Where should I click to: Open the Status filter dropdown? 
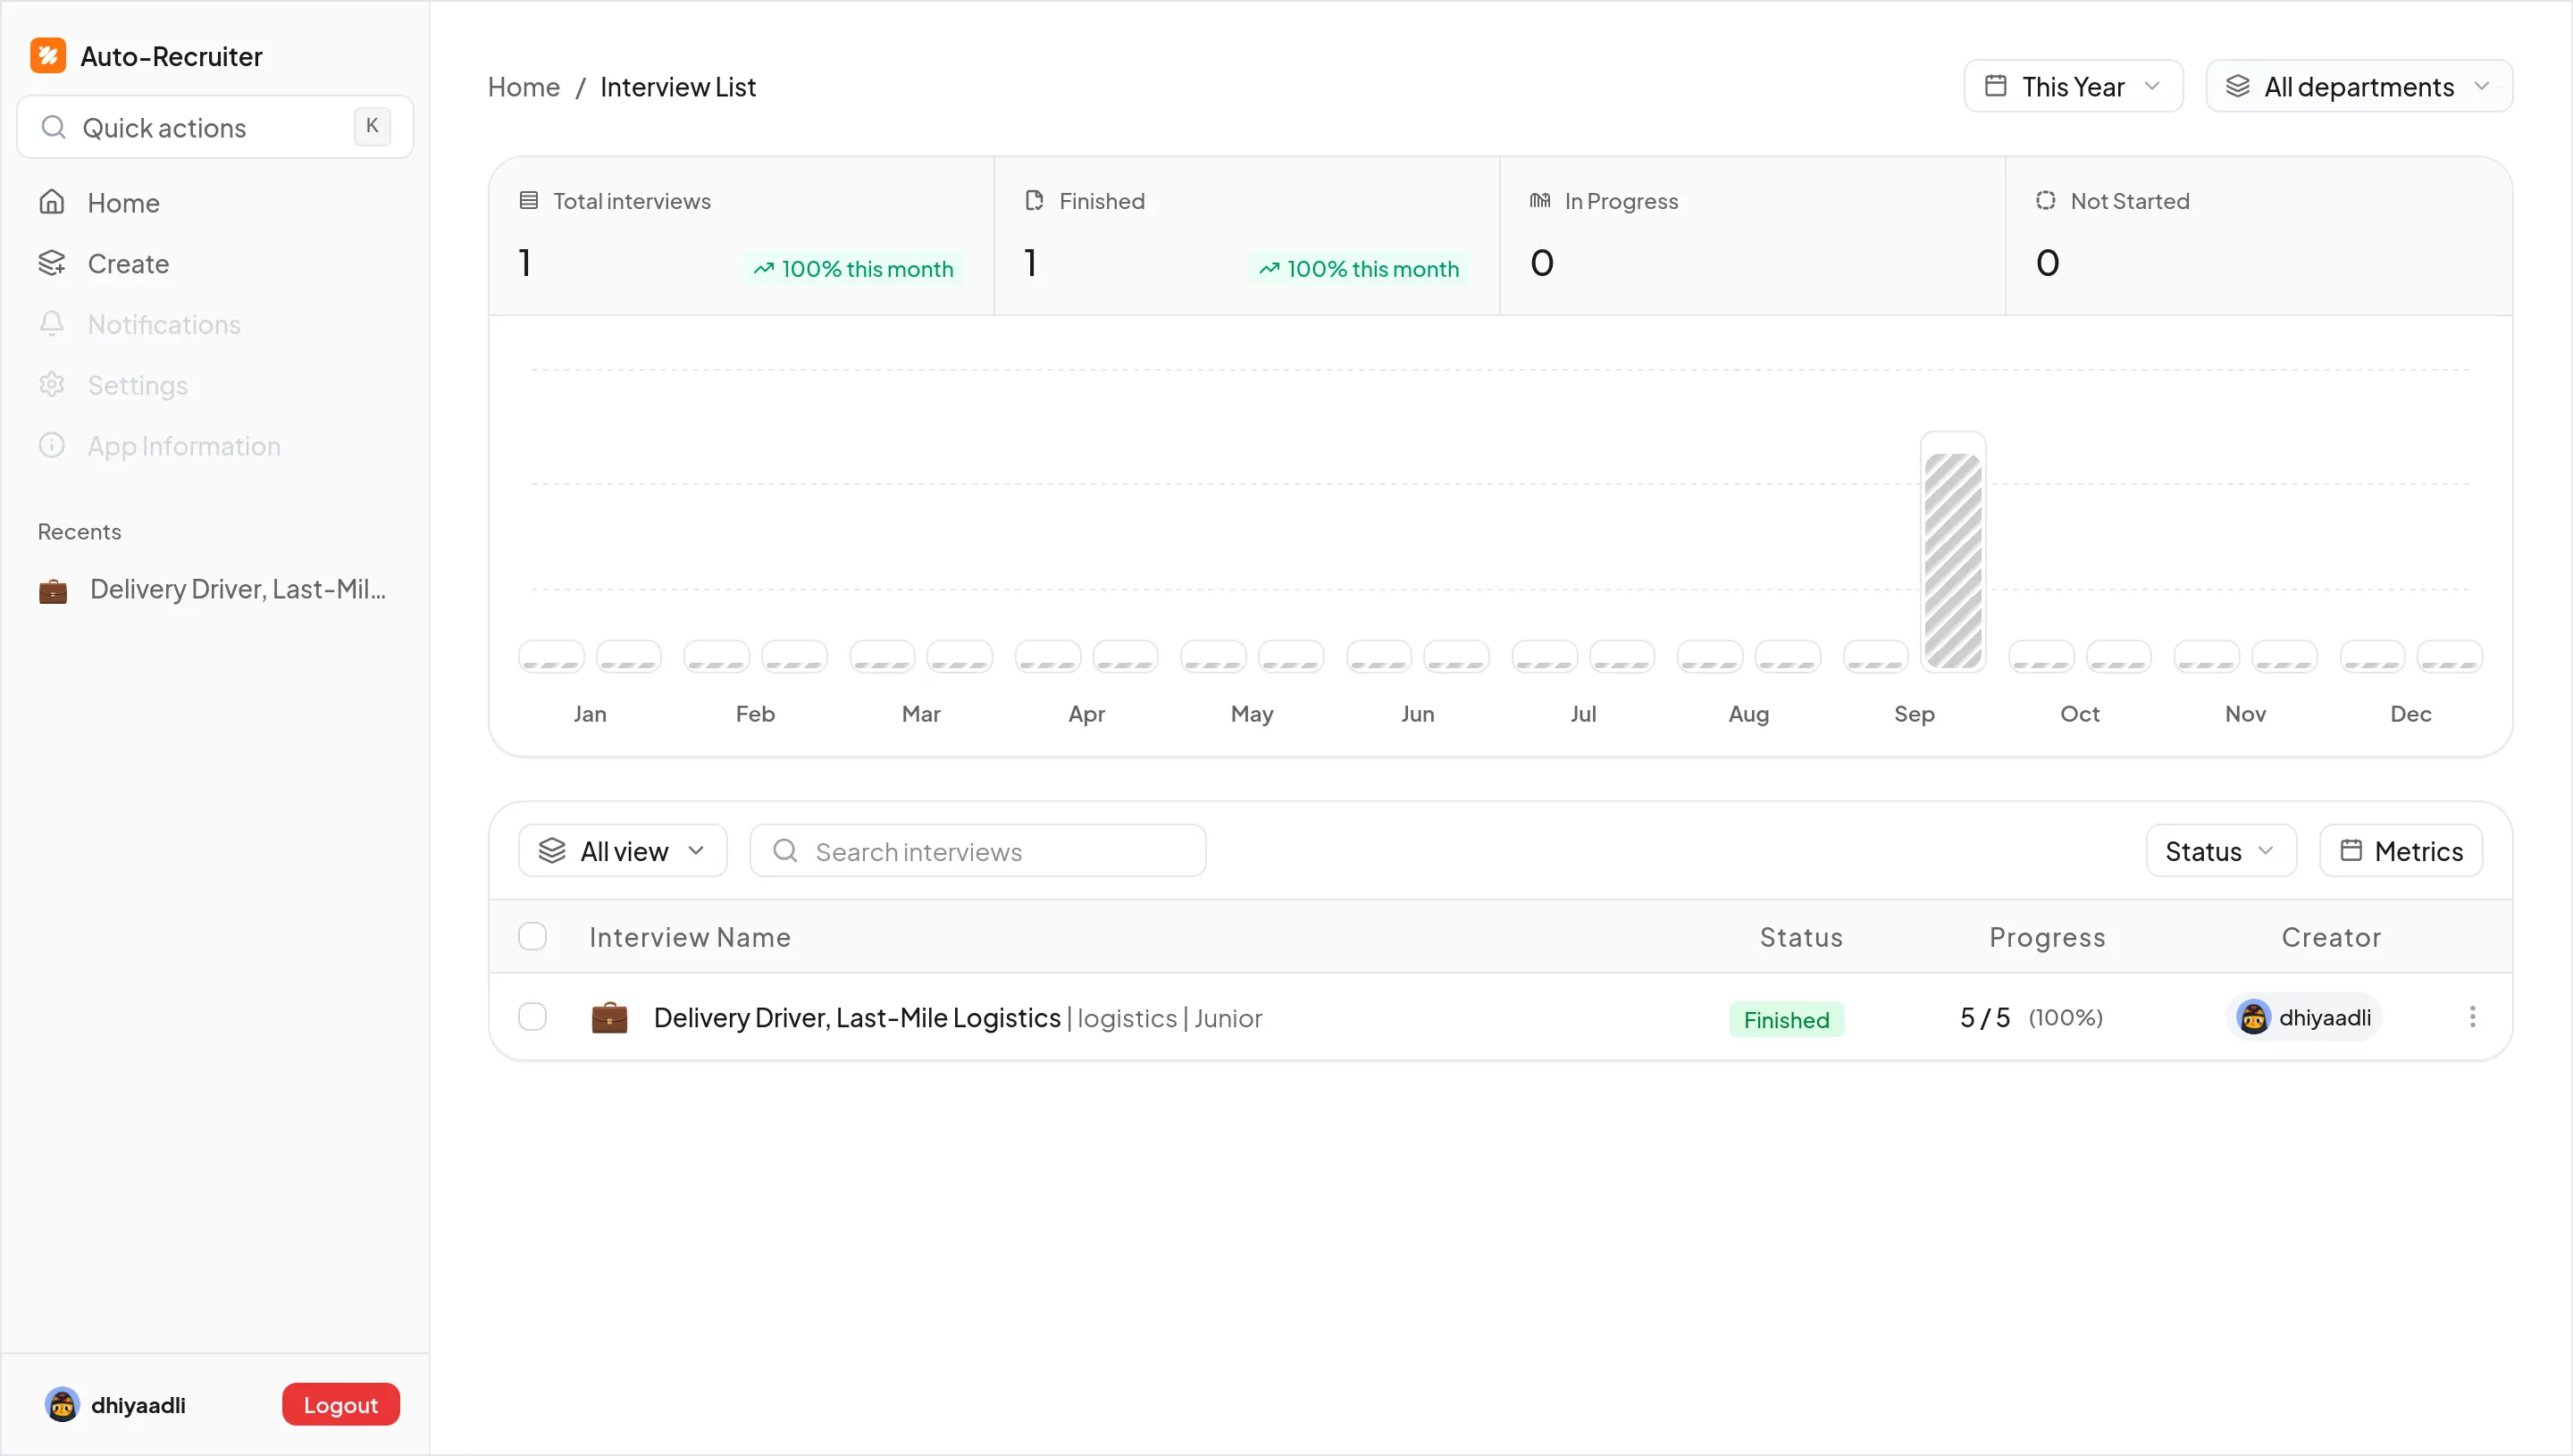2220,851
